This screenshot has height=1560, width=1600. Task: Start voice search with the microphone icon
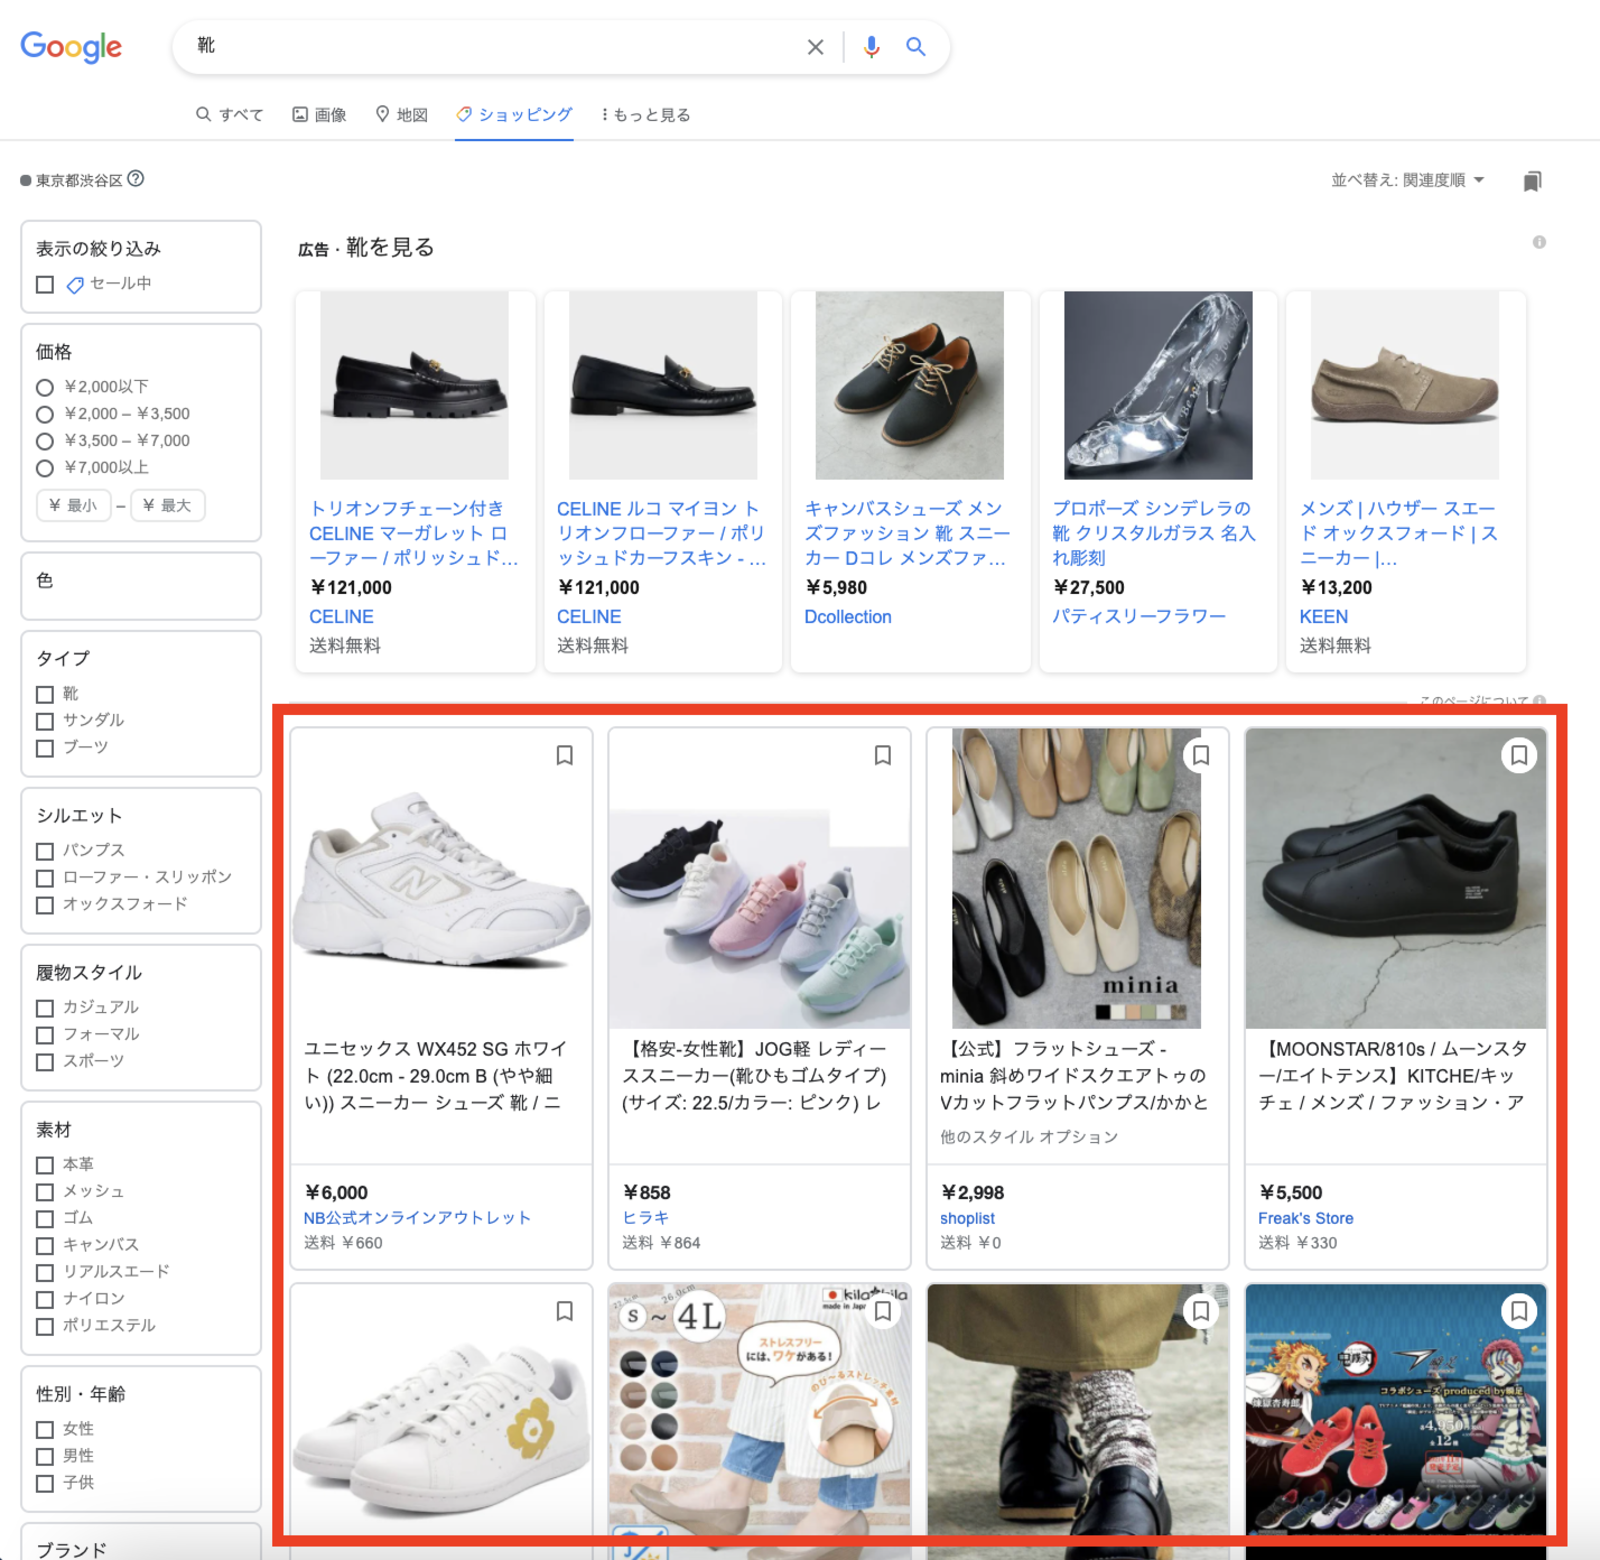(871, 47)
